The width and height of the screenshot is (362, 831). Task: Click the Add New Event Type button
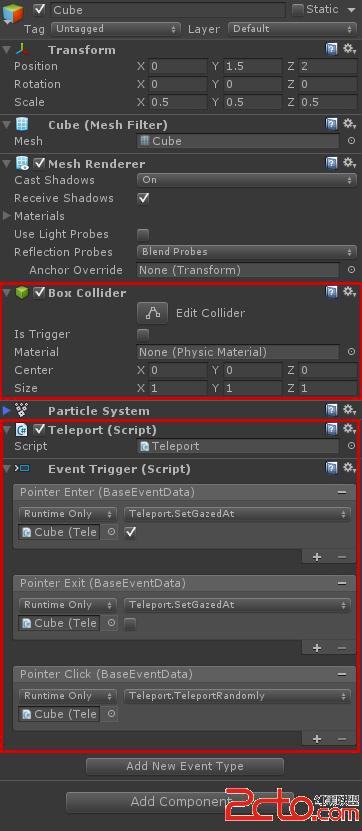[x=184, y=766]
